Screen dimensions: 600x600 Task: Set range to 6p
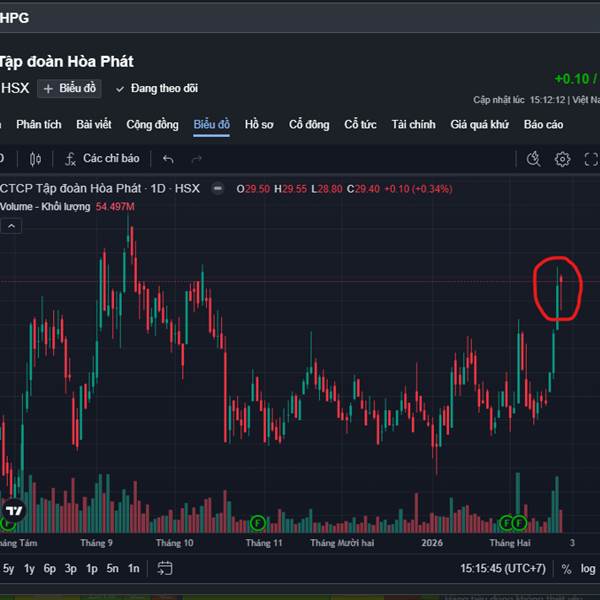pyautogui.click(x=50, y=569)
